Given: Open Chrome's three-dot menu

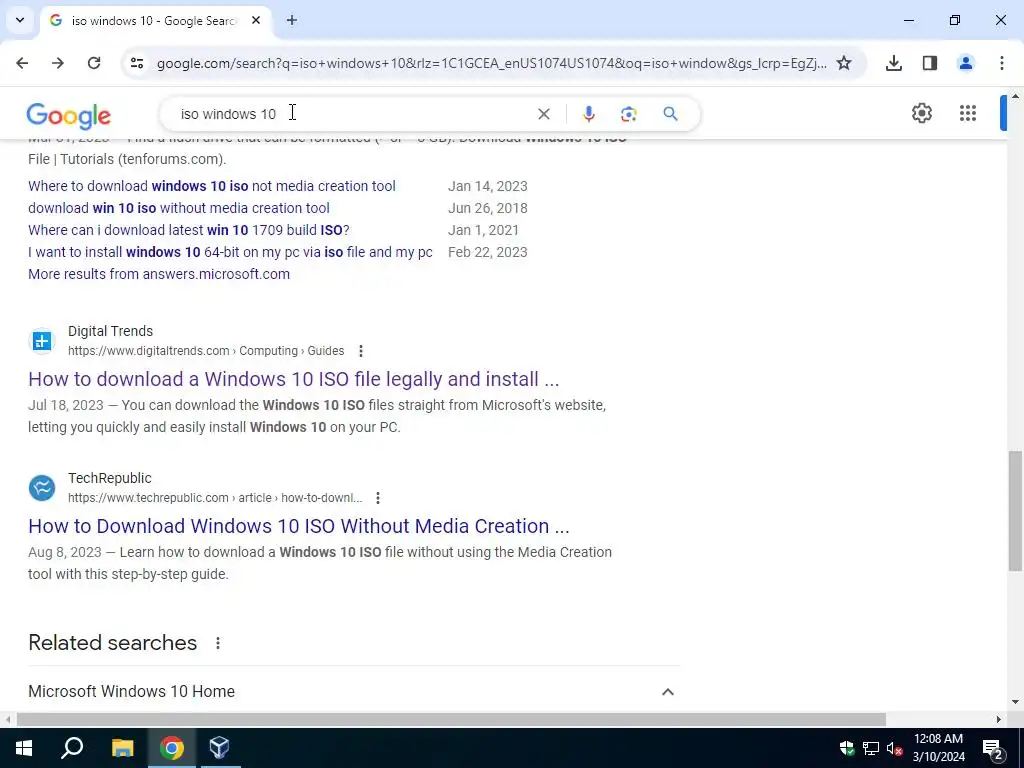Looking at the screenshot, I should [1002, 63].
